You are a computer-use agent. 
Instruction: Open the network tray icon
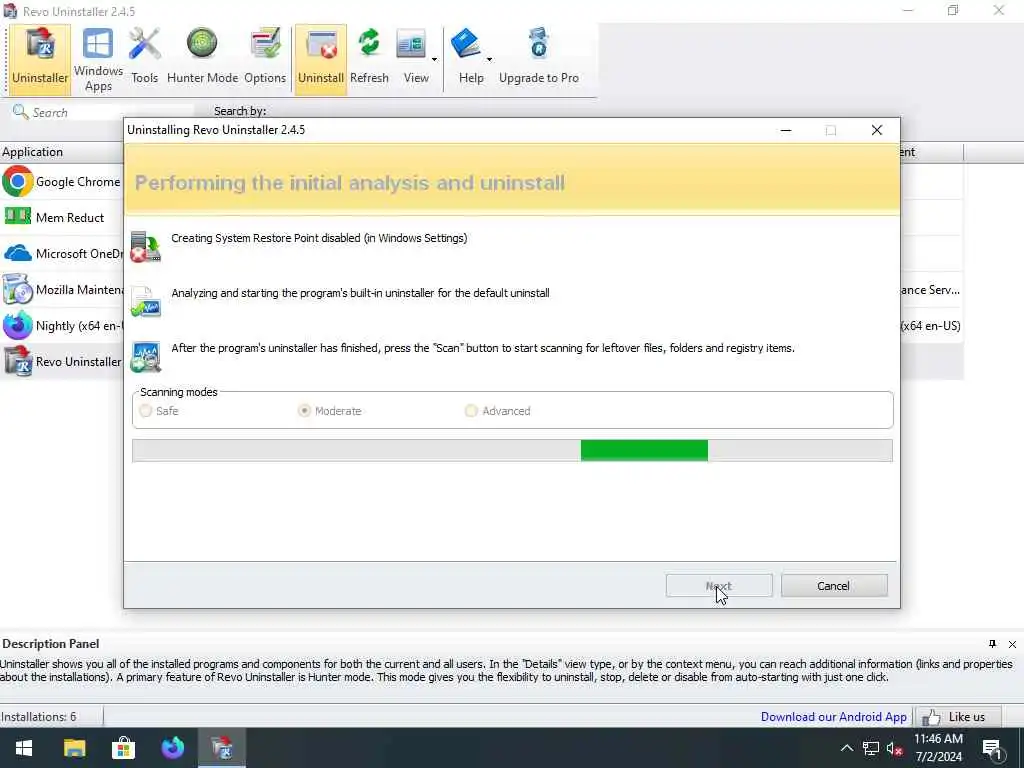[871, 748]
